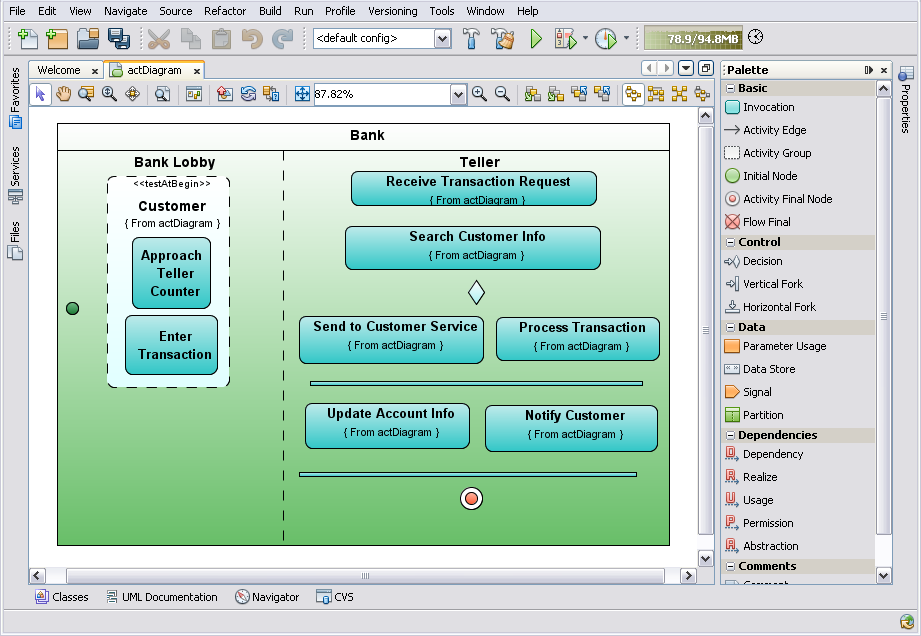Collapse the Dependencies palette section
The height and width of the screenshot is (636, 921).
(730, 435)
